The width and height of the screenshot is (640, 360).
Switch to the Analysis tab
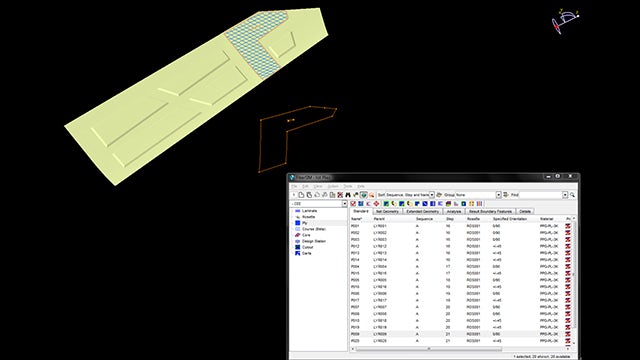pyautogui.click(x=453, y=211)
